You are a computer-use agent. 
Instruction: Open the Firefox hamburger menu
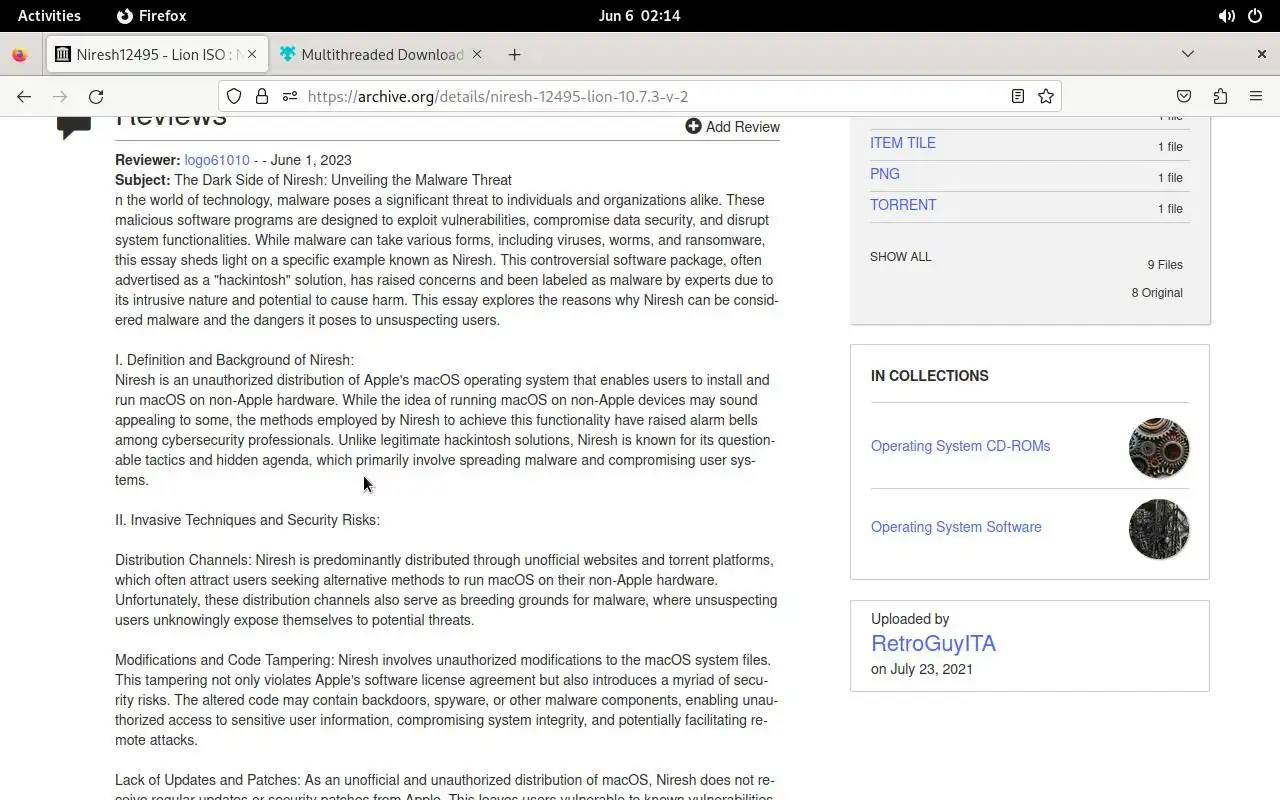tap(1256, 96)
